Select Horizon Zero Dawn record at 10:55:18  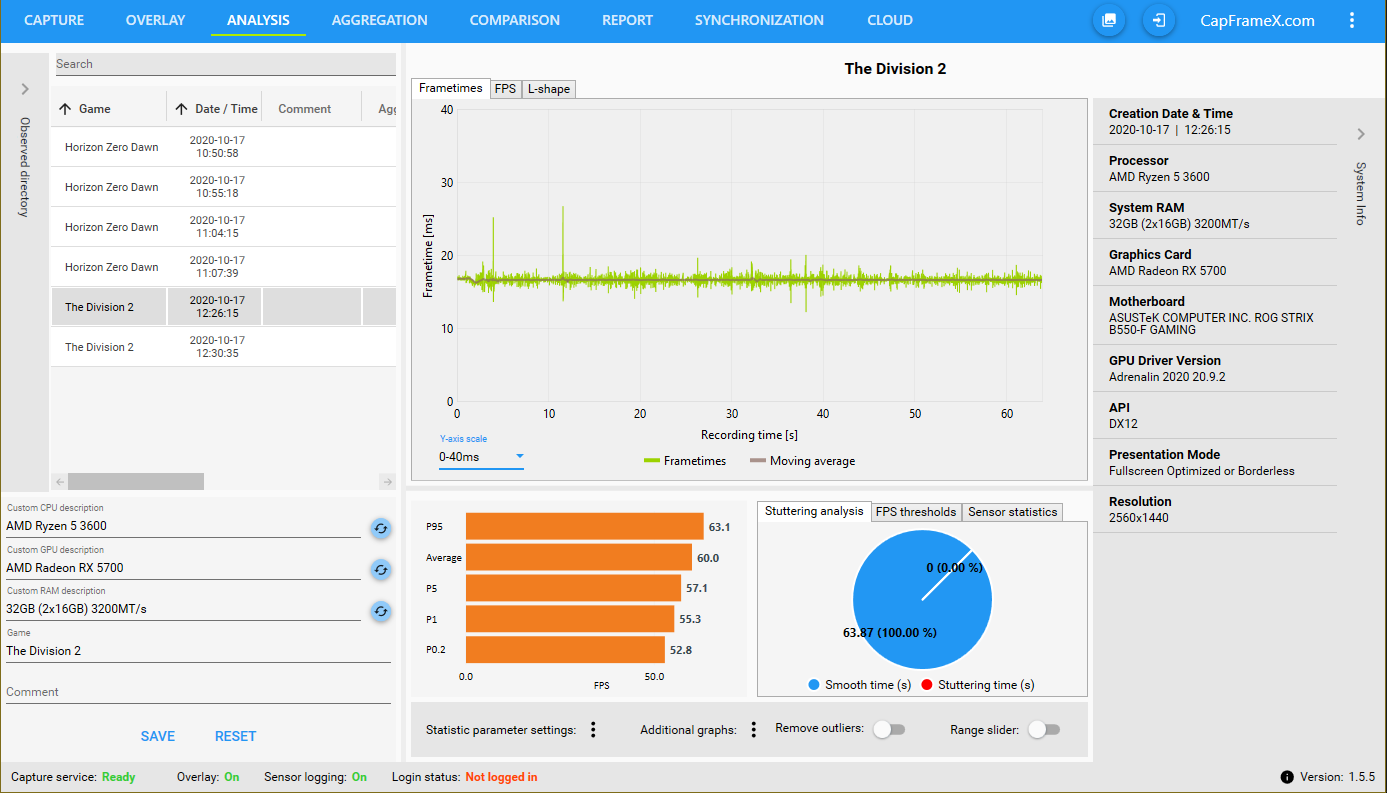[223, 187]
